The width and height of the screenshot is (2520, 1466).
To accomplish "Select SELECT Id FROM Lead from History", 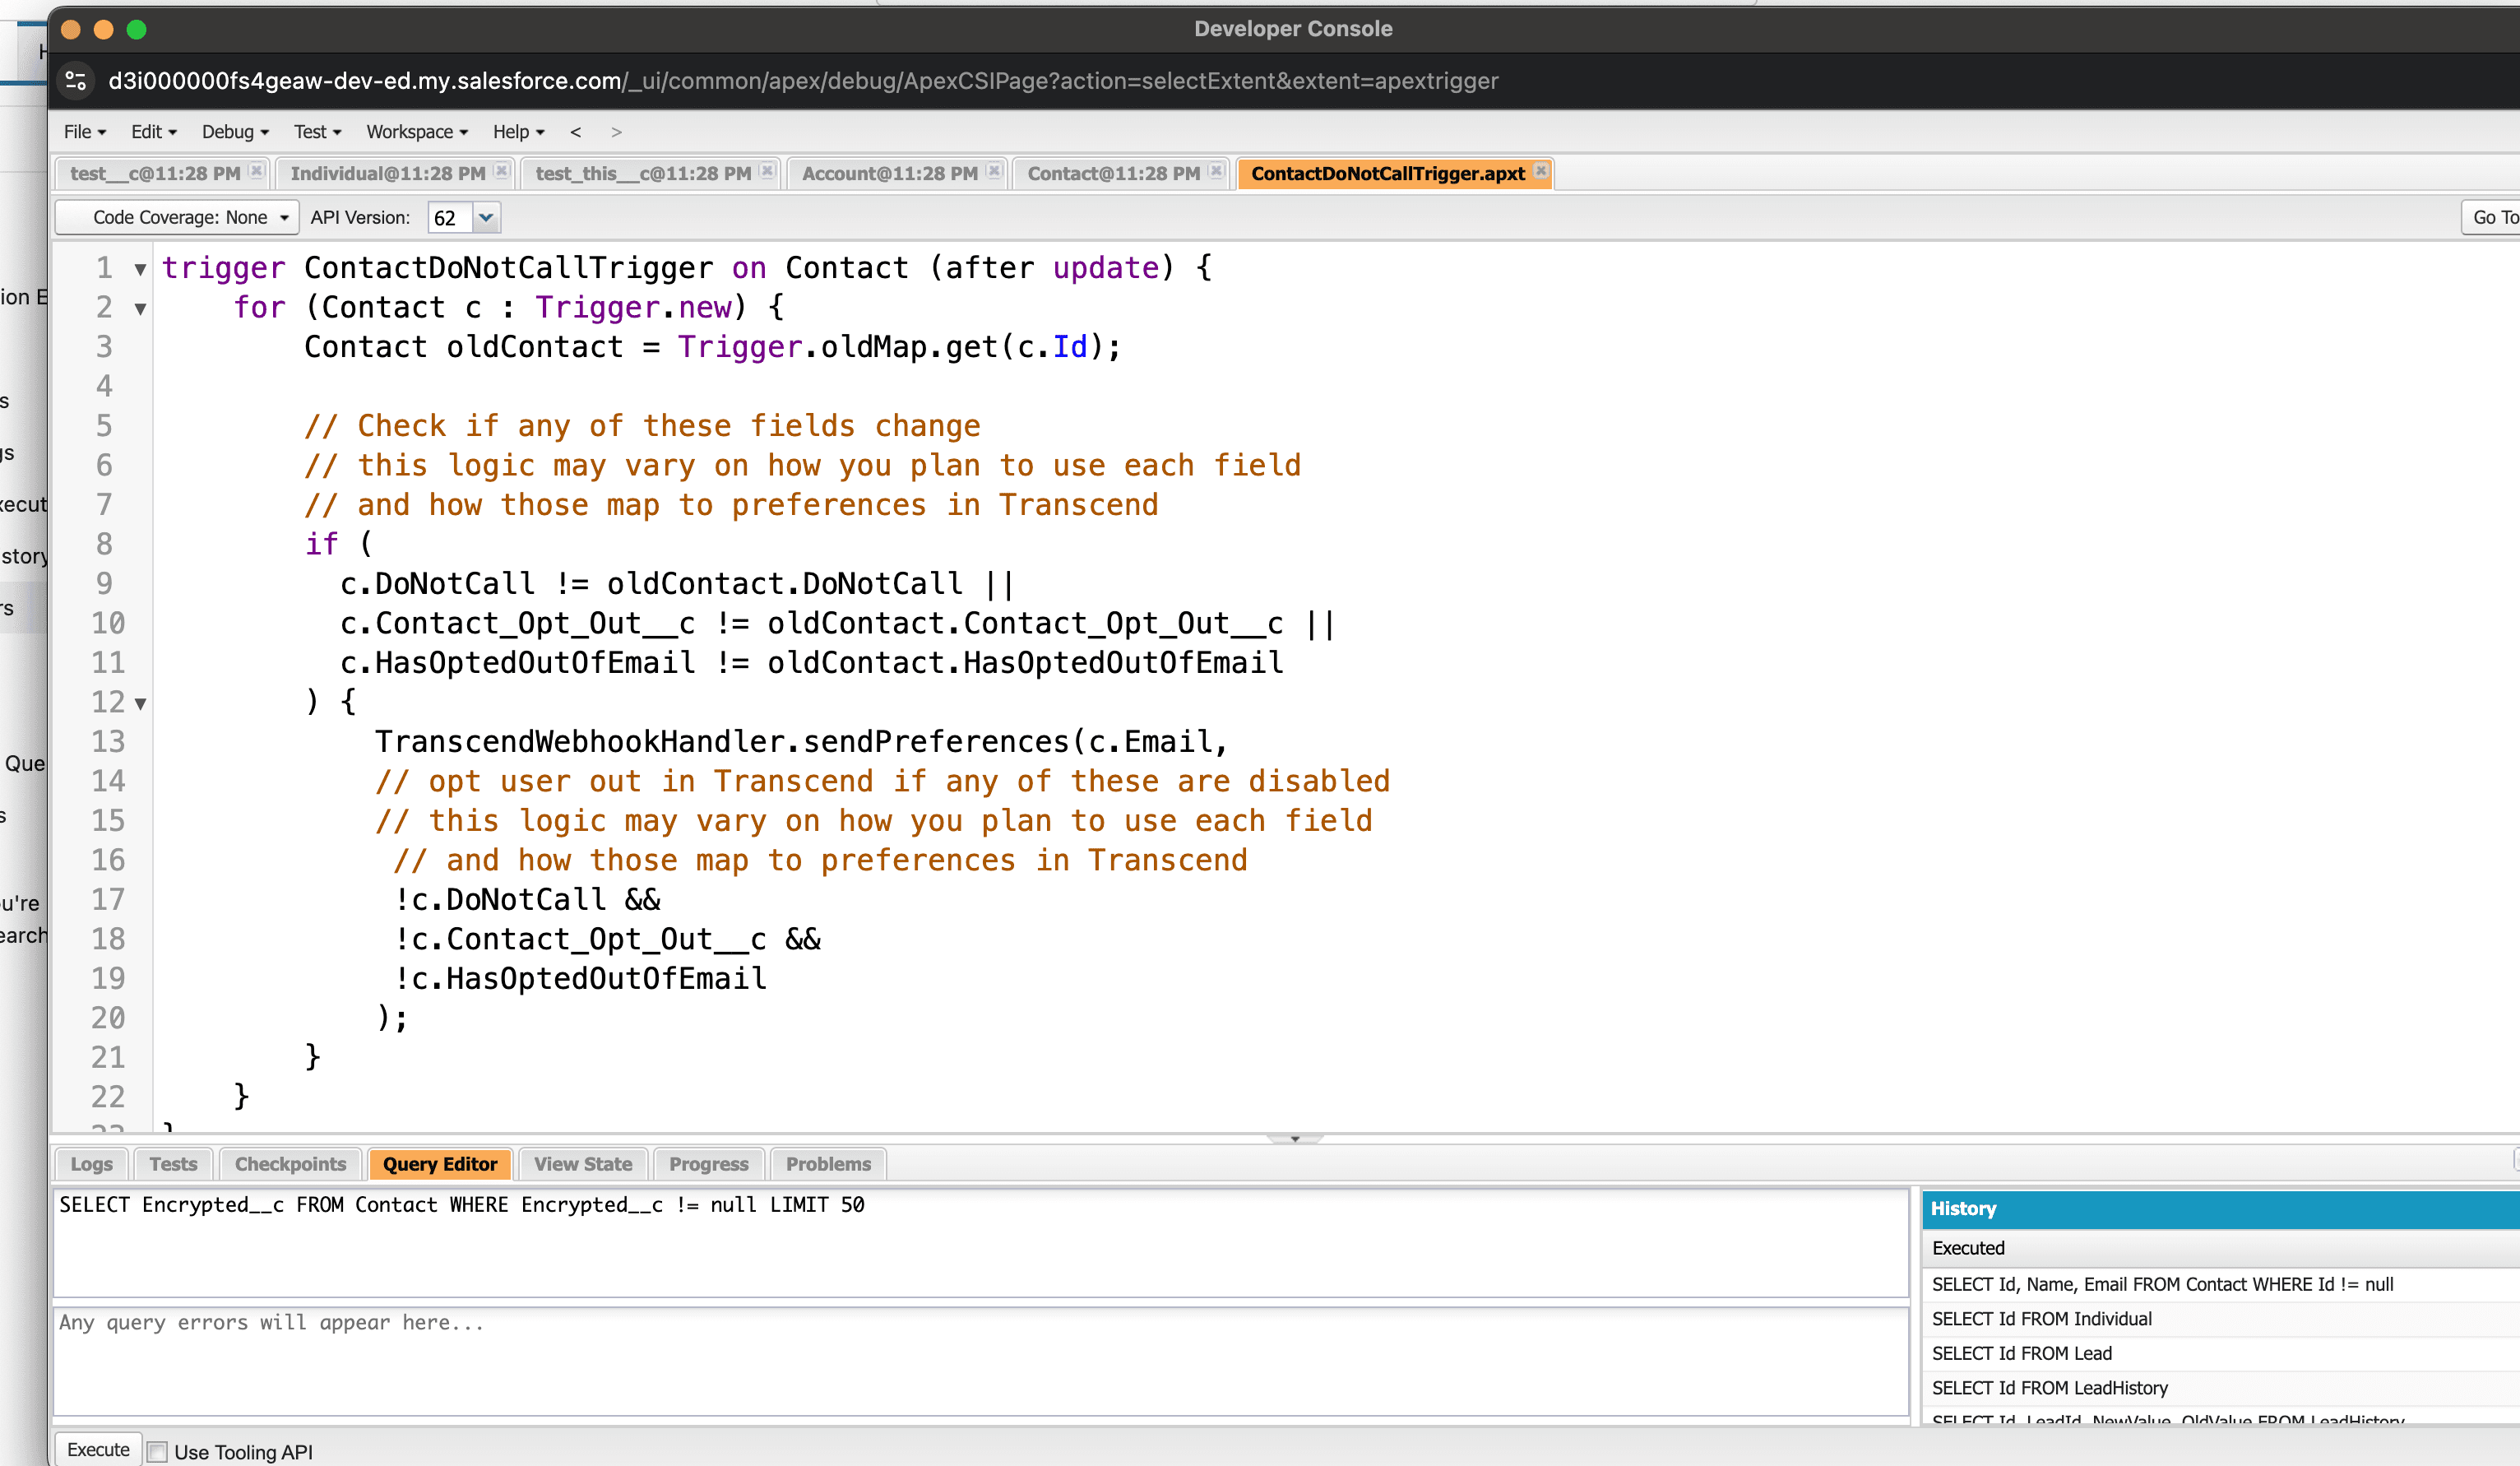I will pos(2021,1353).
